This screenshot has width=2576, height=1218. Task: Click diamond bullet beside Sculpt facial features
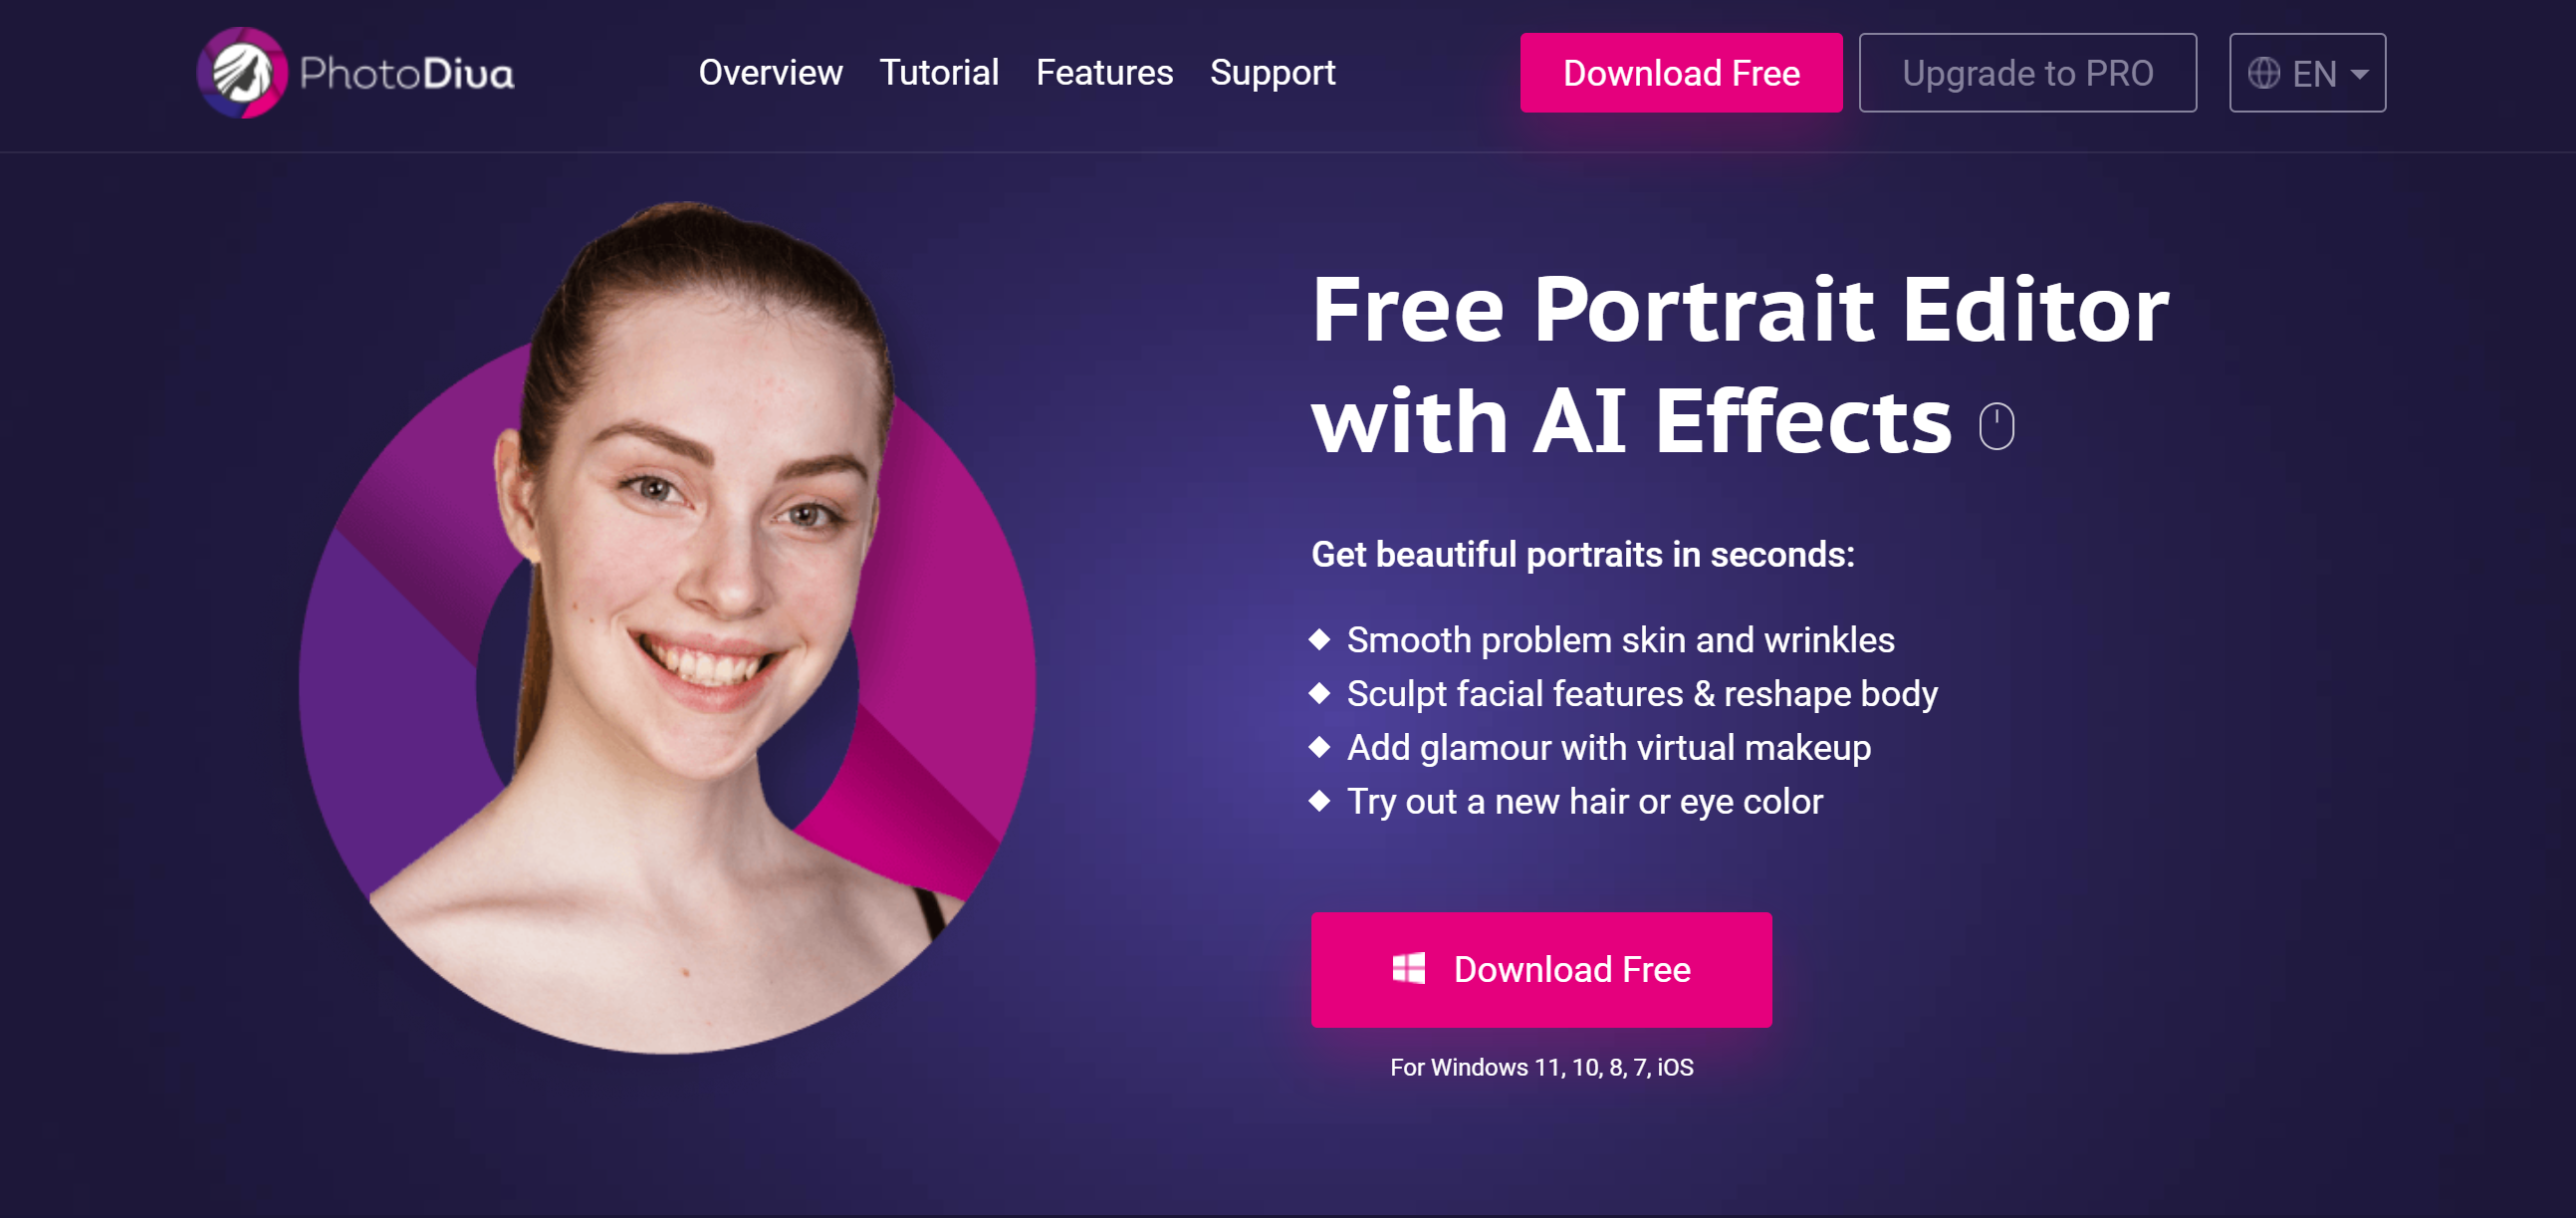click(x=1319, y=692)
